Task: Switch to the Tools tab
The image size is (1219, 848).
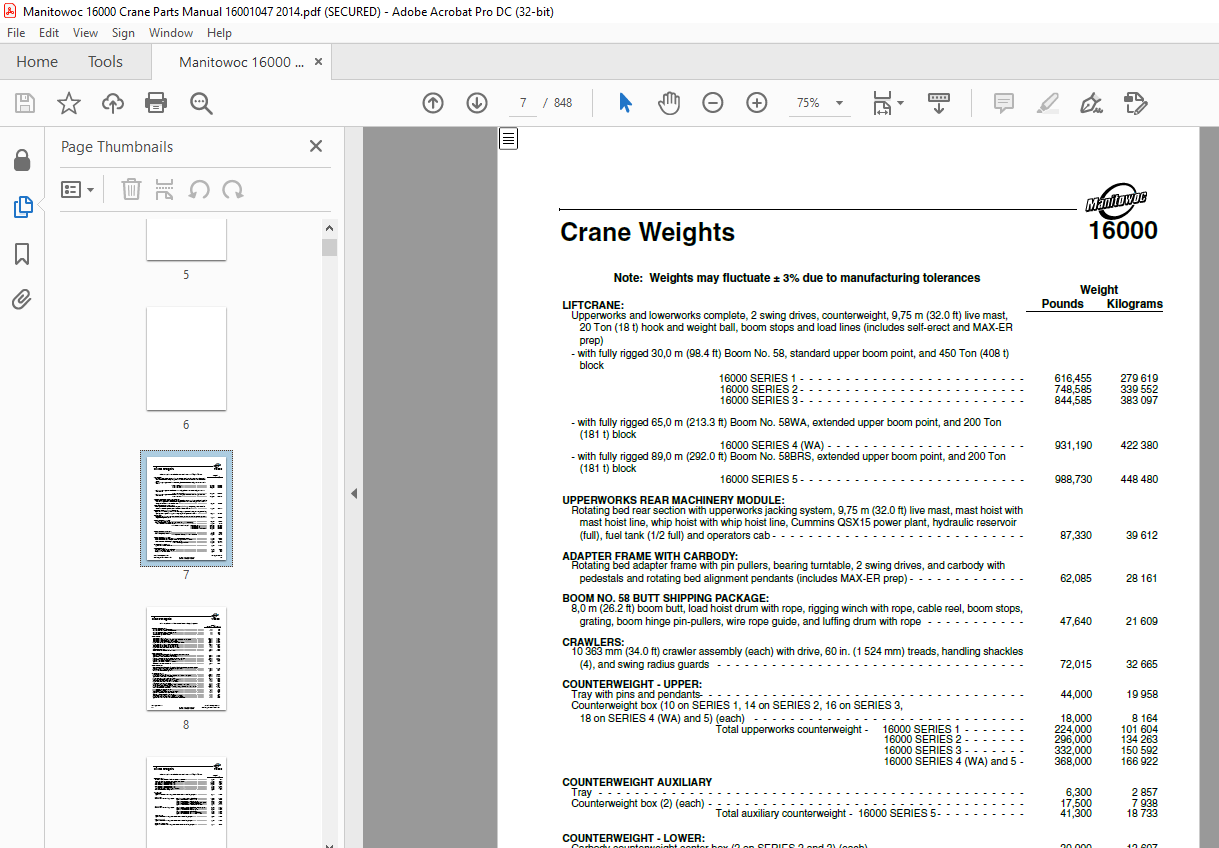Action: coord(105,62)
